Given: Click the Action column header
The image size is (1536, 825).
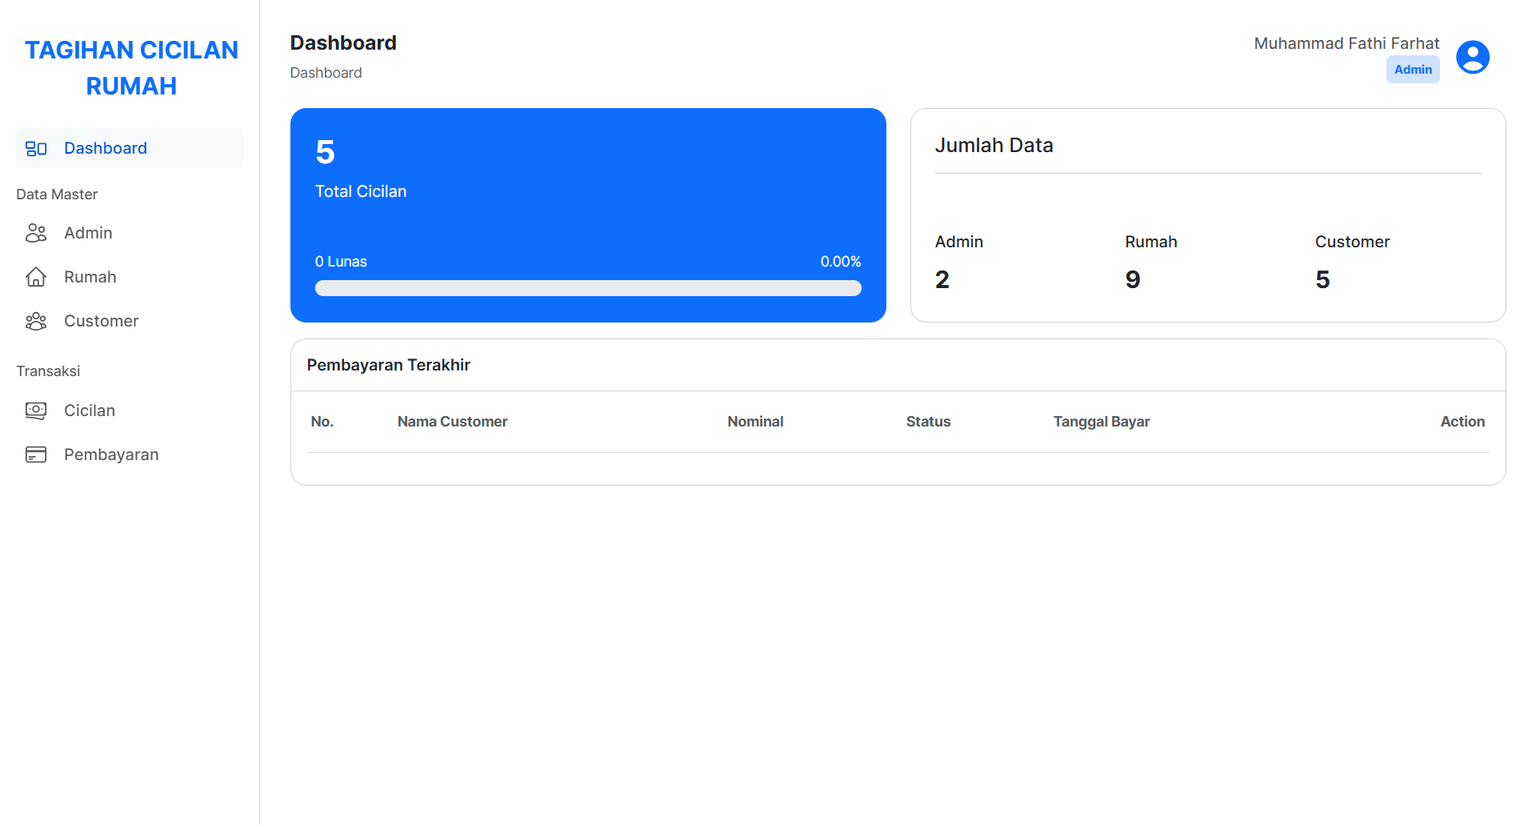Looking at the screenshot, I should click(1462, 422).
